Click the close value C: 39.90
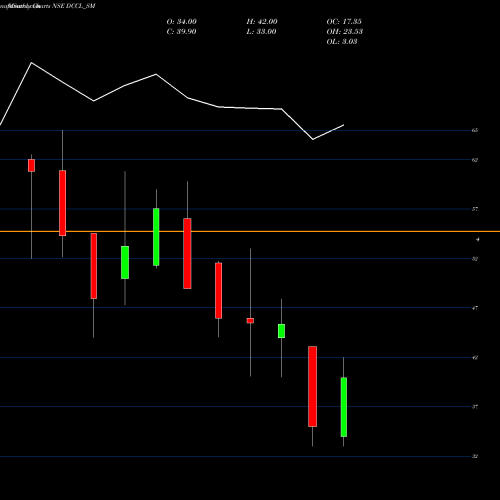500x500 pixels. pyautogui.click(x=181, y=32)
